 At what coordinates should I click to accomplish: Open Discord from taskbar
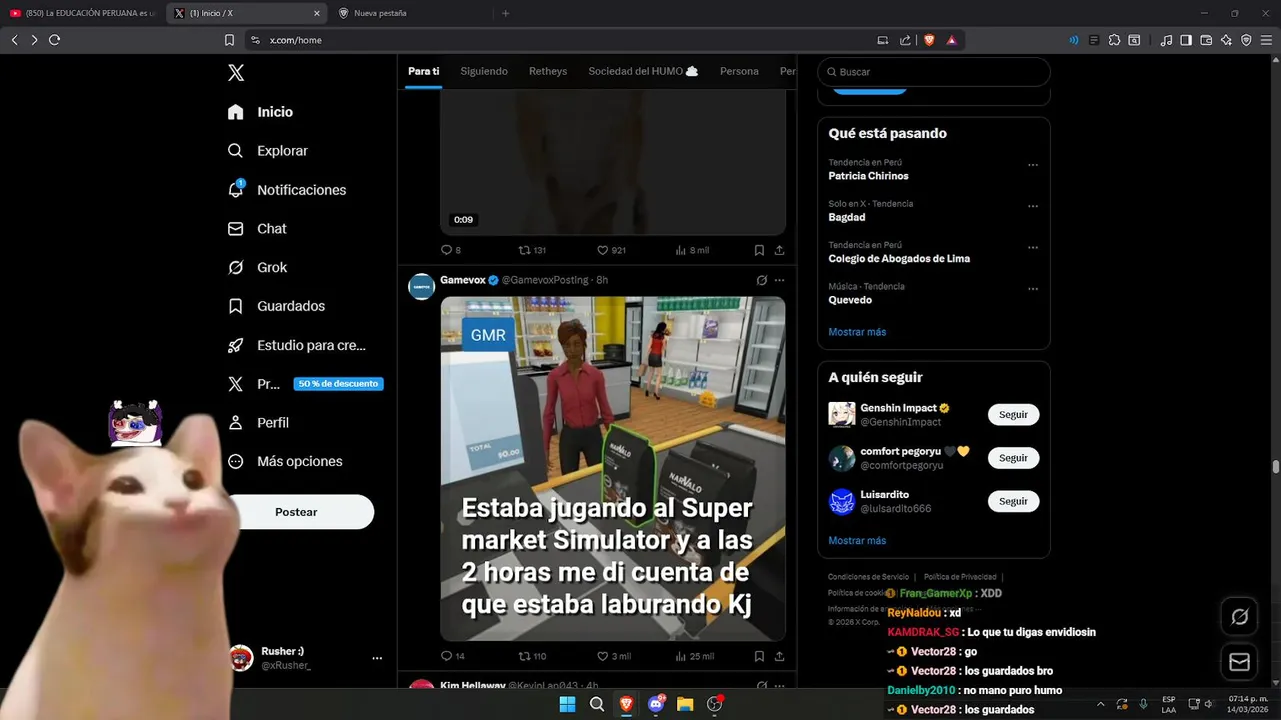pyautogui.click(x=656, y=704)
